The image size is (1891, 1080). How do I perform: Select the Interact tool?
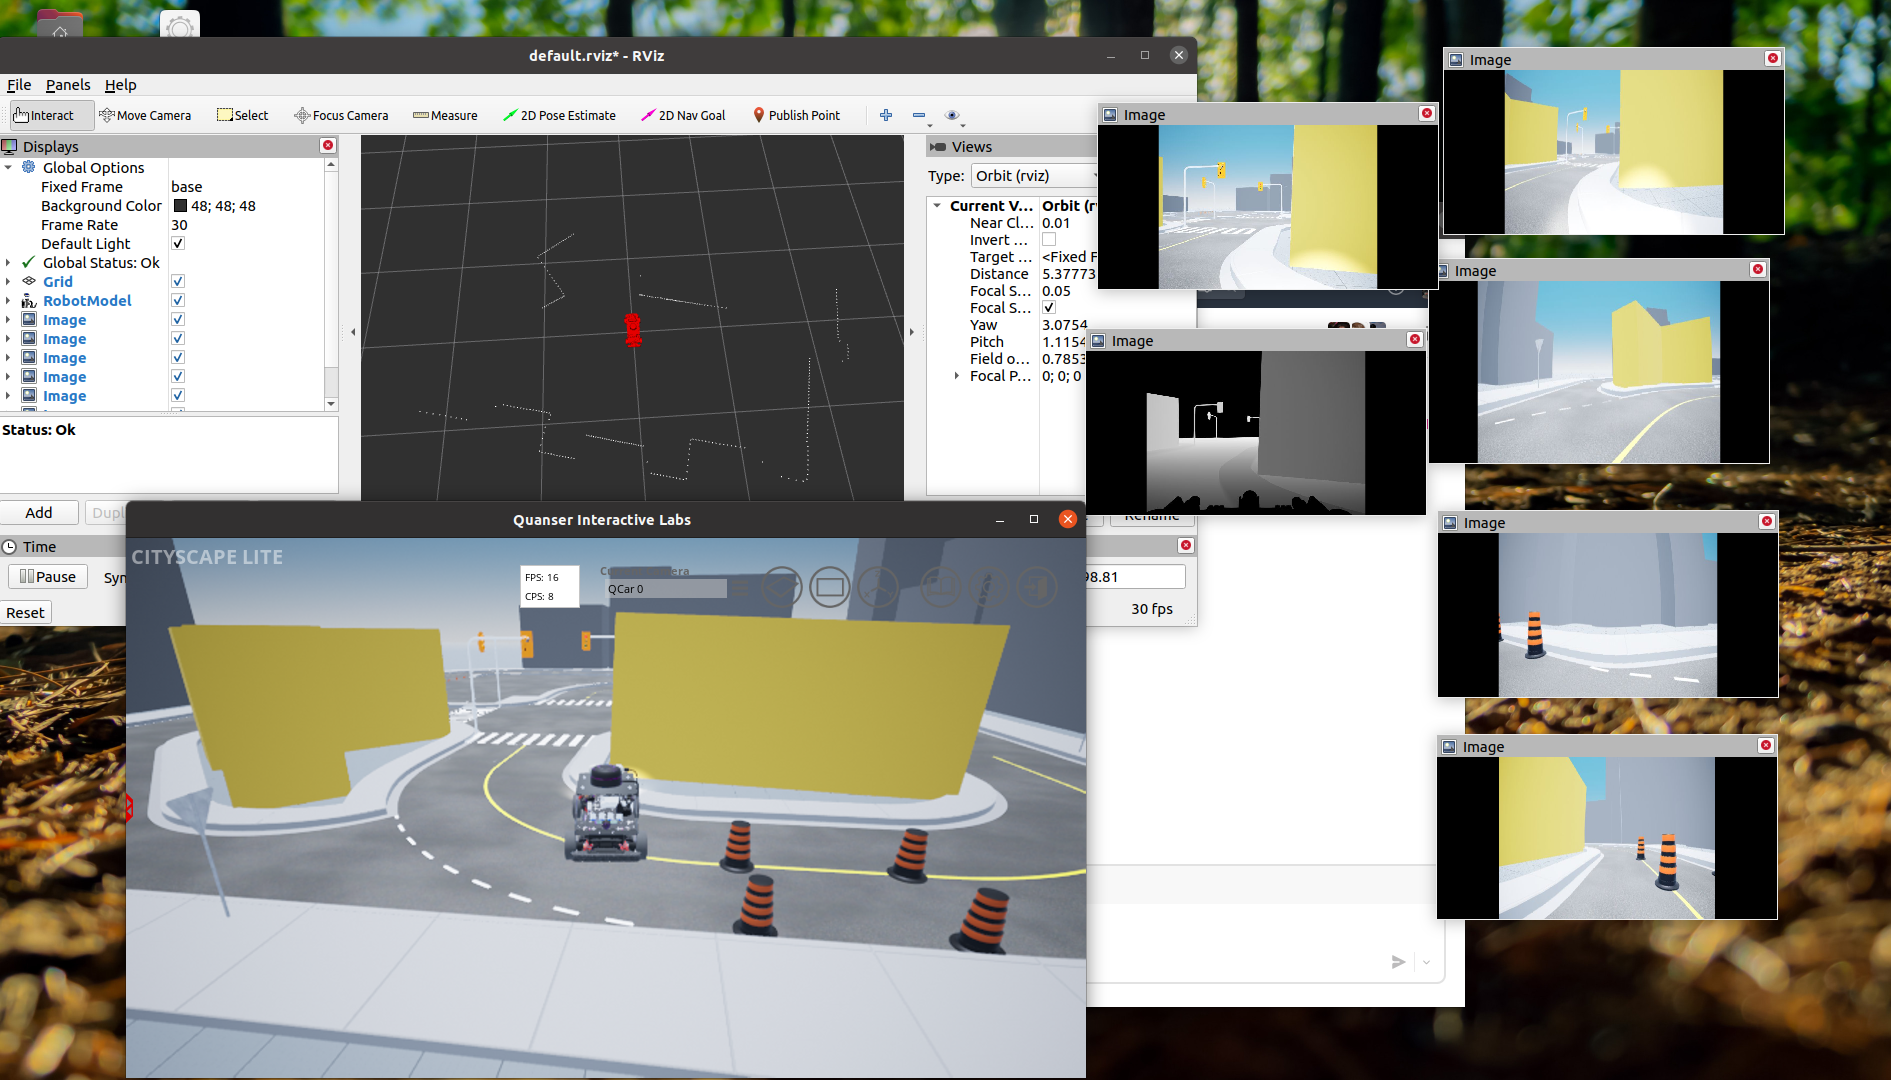pos(44,115)
